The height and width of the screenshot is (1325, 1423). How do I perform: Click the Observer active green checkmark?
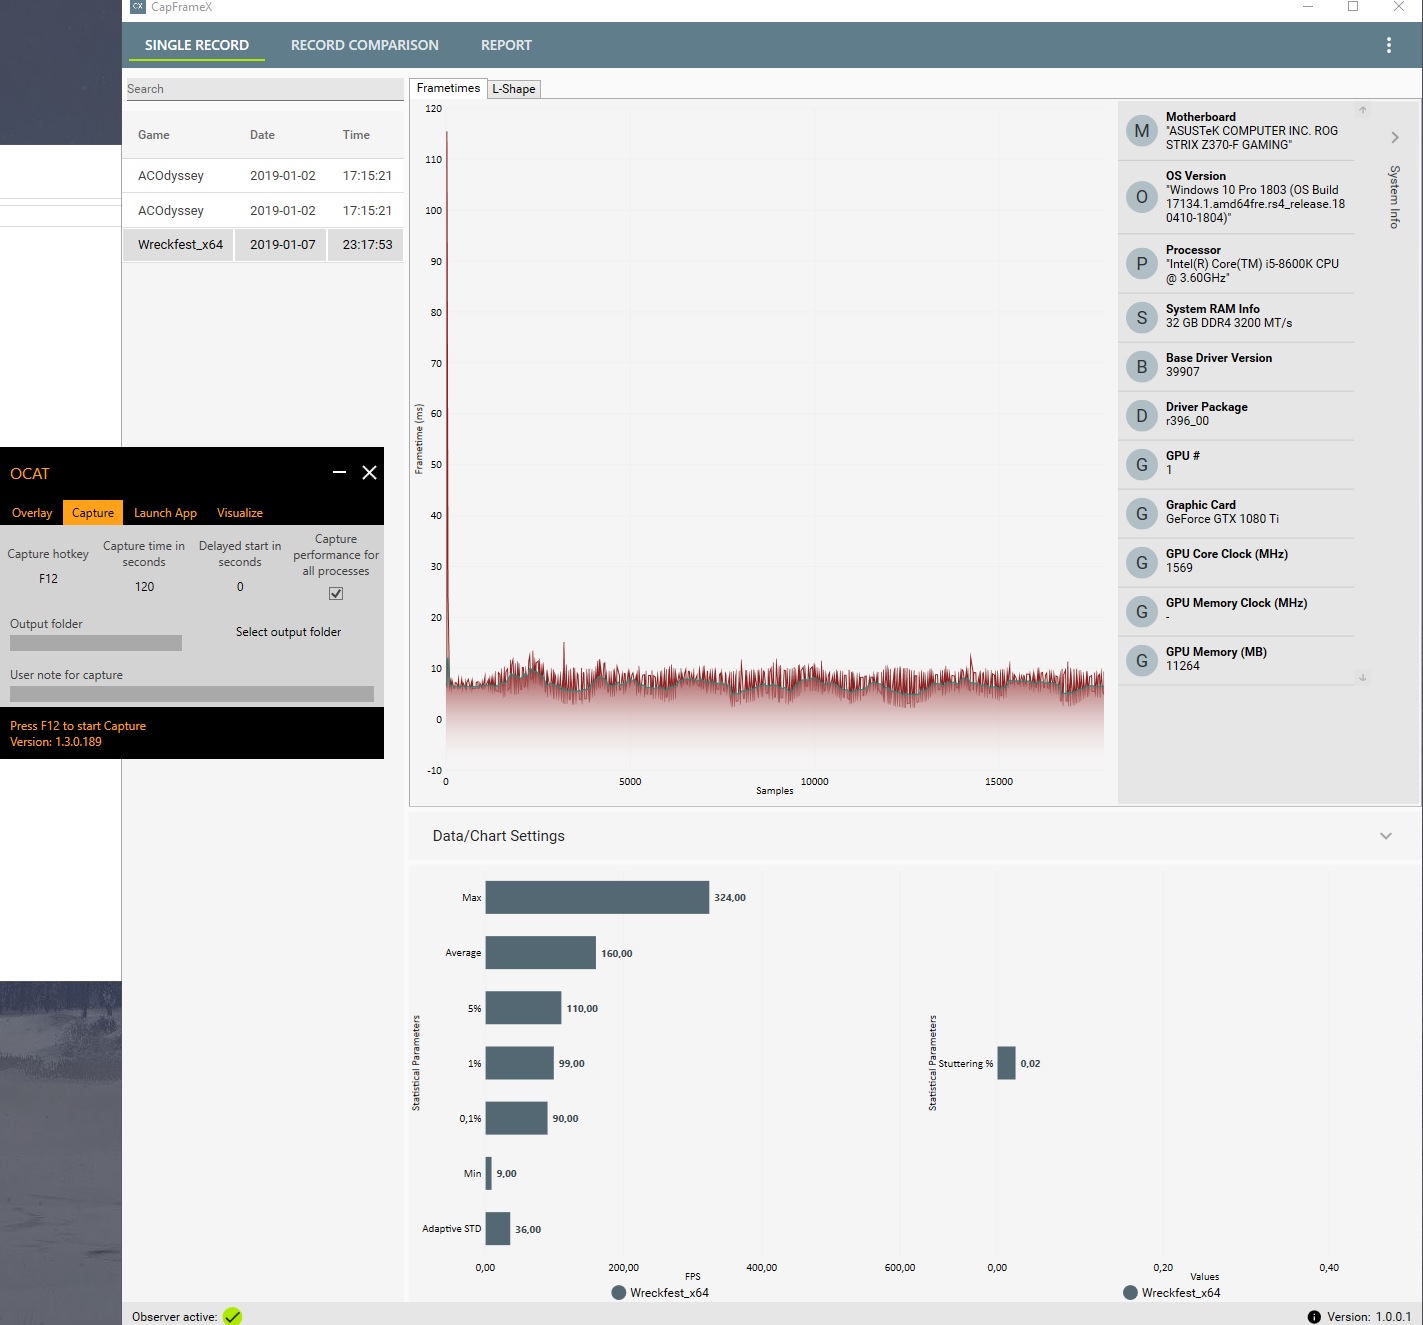coord(232,1316)
